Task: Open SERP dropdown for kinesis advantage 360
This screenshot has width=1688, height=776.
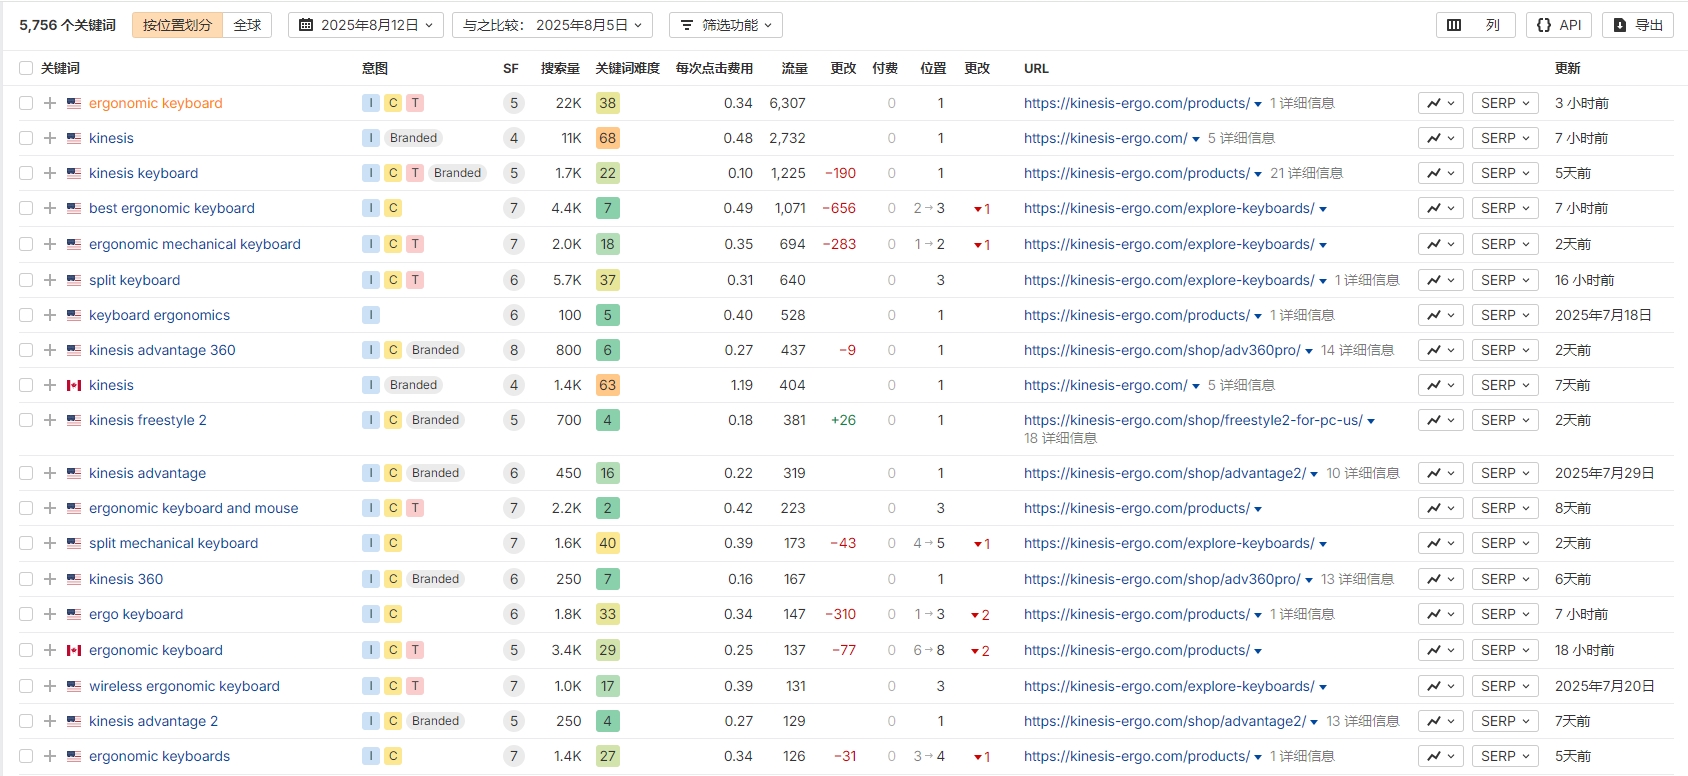Action: pyautogui.click(x=1505, y=350)
